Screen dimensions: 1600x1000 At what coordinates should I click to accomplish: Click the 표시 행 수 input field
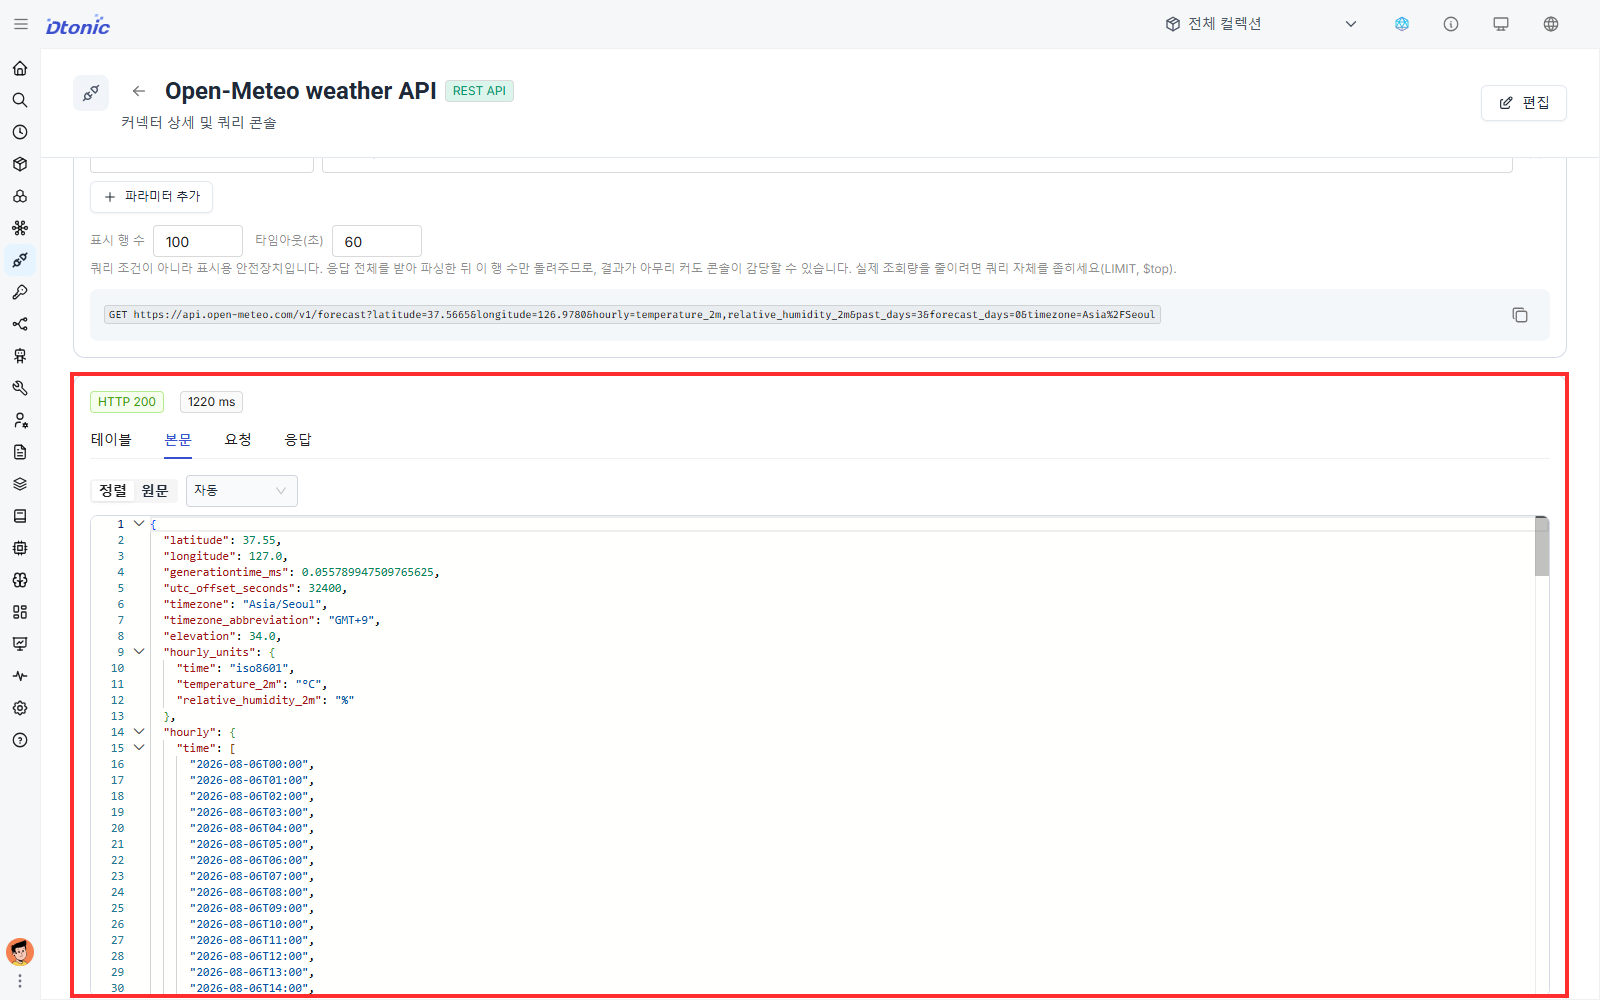pyautogui.click(x=198, y=241)
